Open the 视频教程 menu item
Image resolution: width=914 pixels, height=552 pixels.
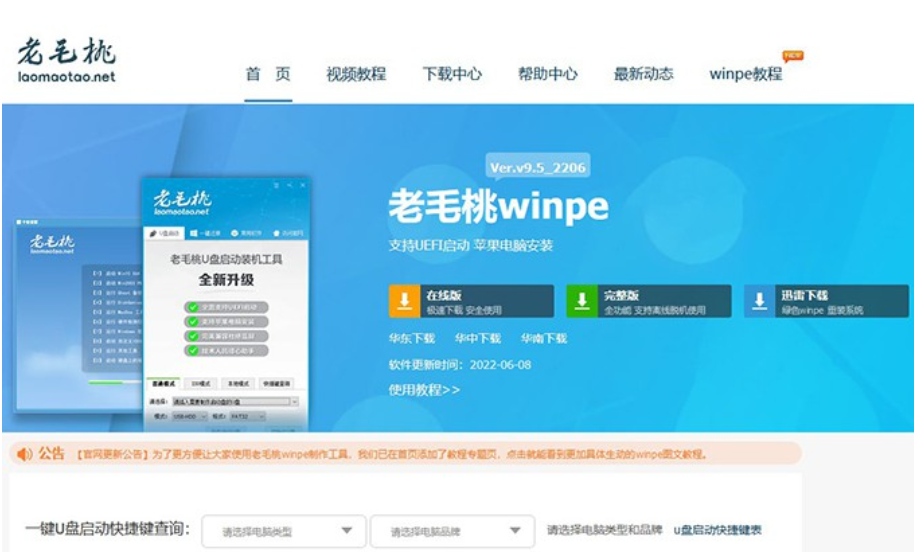point(356,74)
